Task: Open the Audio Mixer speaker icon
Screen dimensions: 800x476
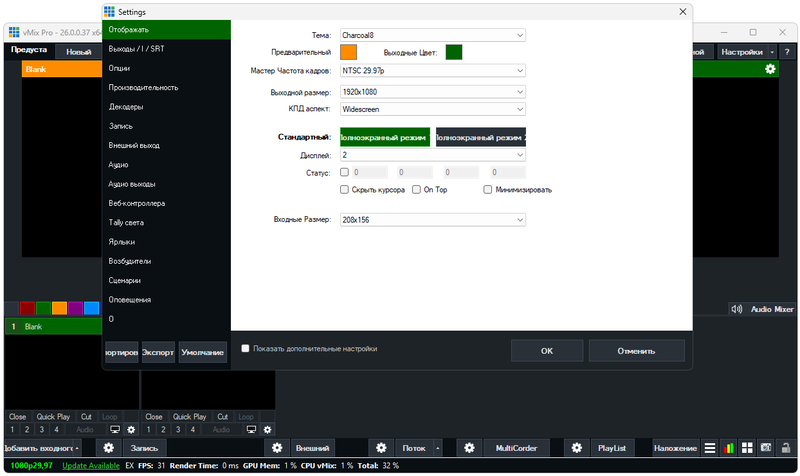Action: tap(736, 309)
